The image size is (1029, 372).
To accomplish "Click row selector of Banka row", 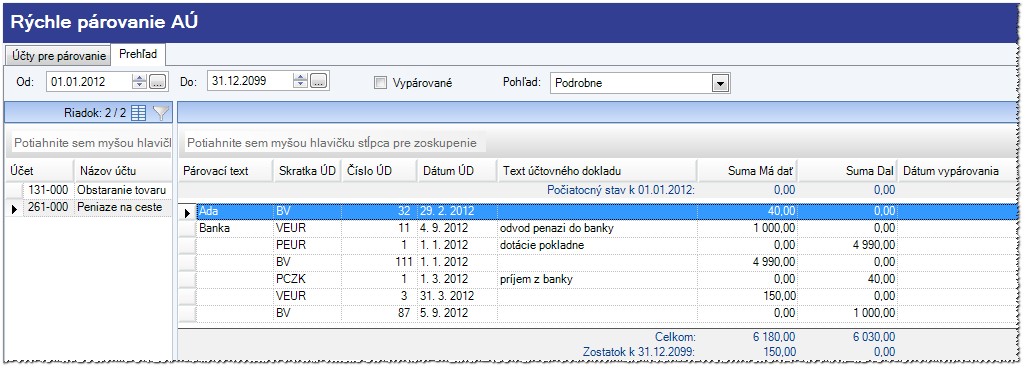I will point(188,228).
